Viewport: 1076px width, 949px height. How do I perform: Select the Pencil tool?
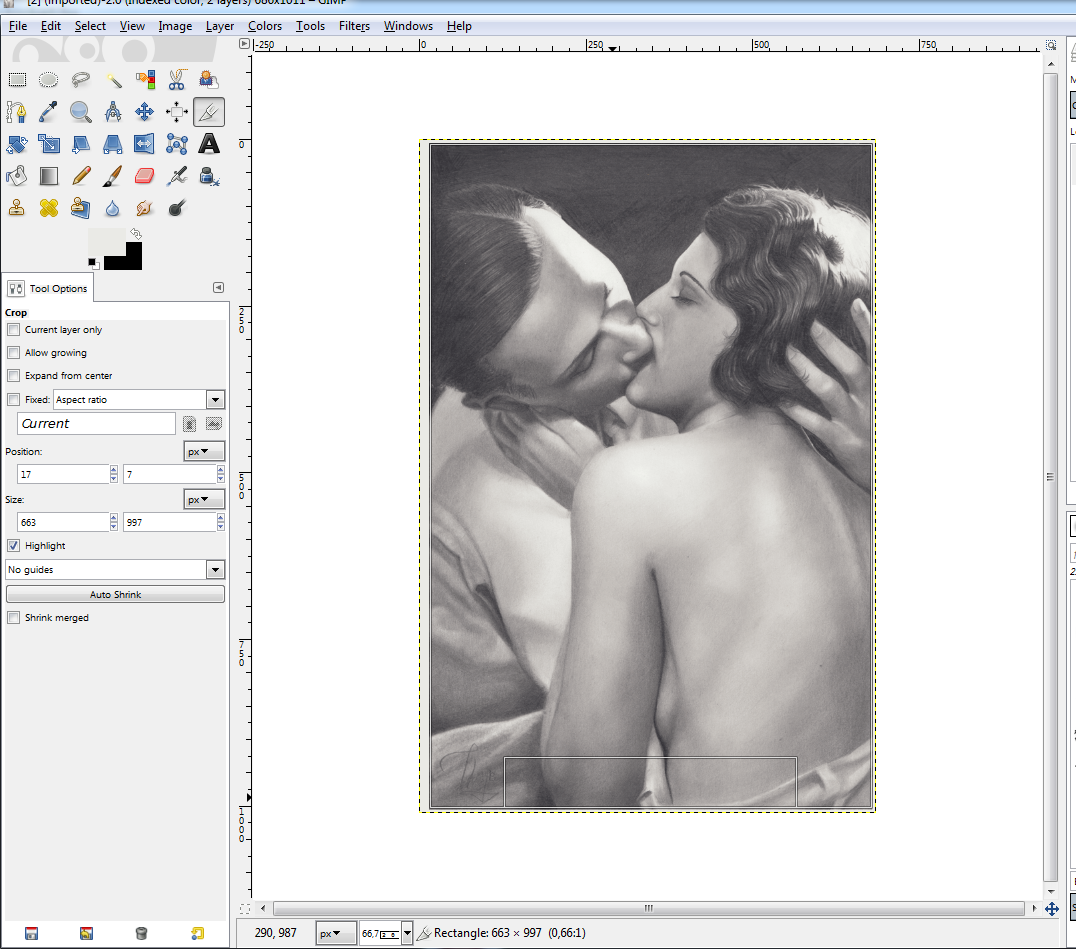[x=81, y=176]
